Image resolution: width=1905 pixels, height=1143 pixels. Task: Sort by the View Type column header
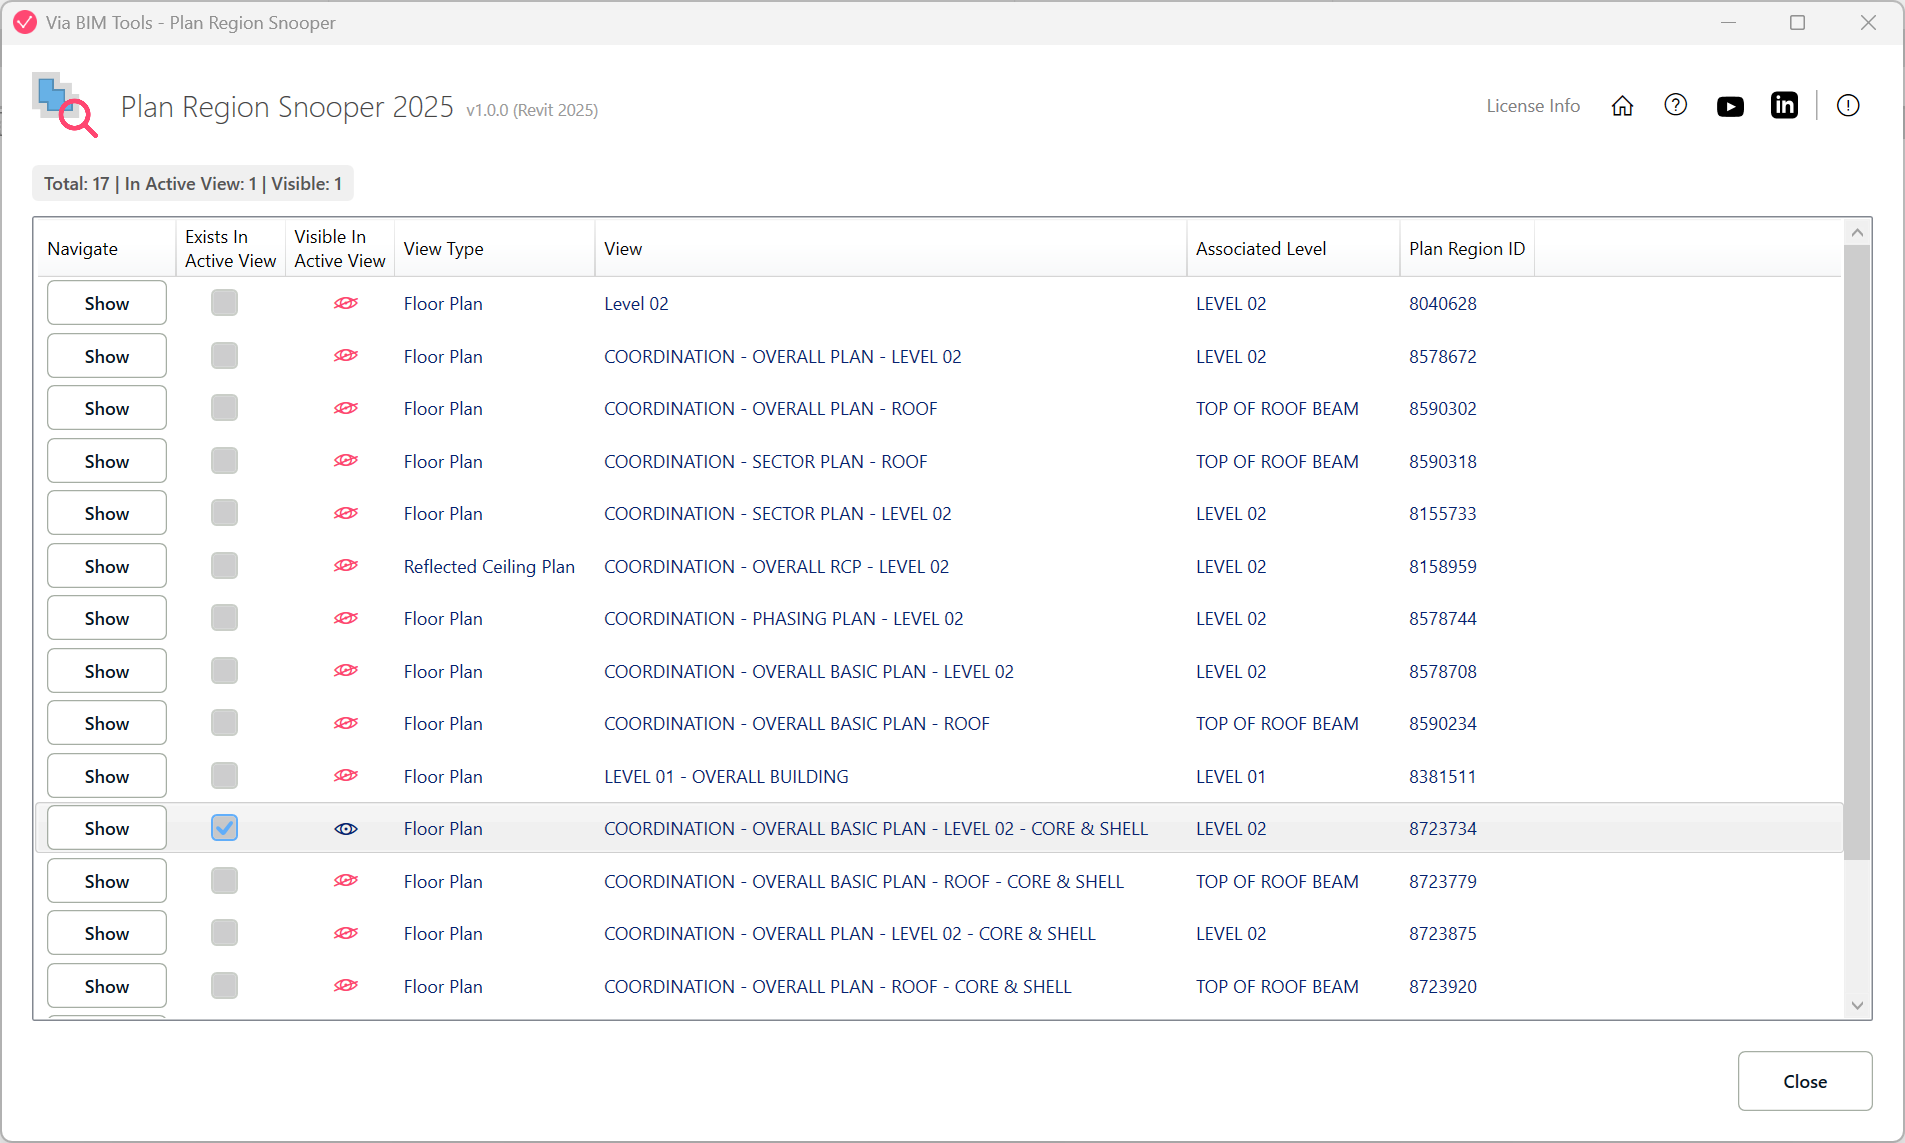pos(495,248)
